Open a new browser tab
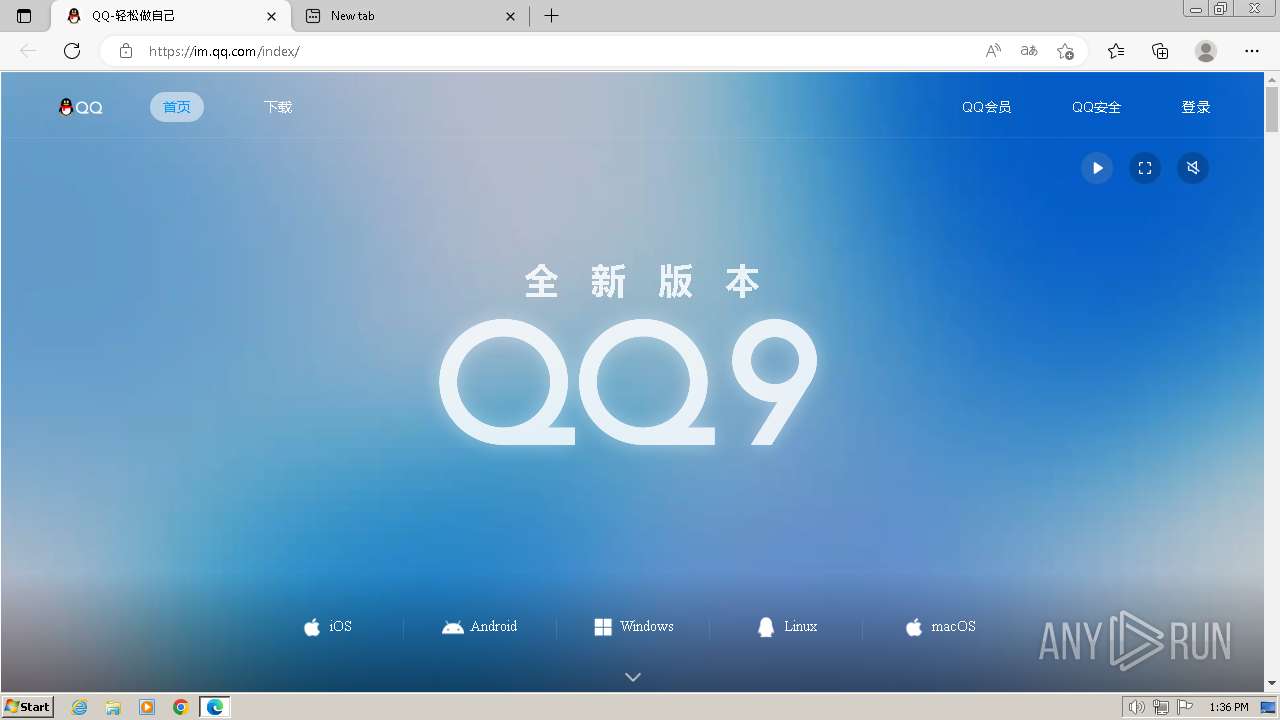This screenshot has height=720, width=1280. (x=551, y=16)
